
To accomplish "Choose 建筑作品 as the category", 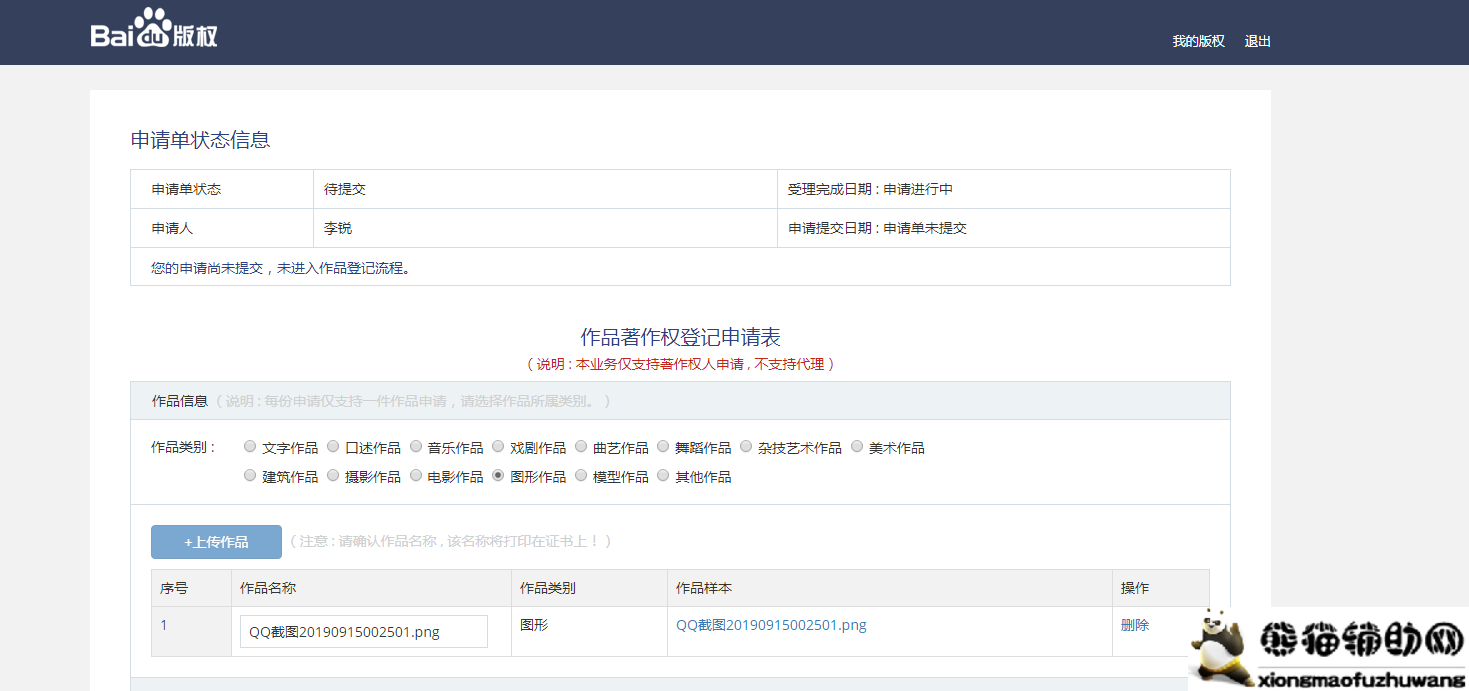I will pos(250,475).
